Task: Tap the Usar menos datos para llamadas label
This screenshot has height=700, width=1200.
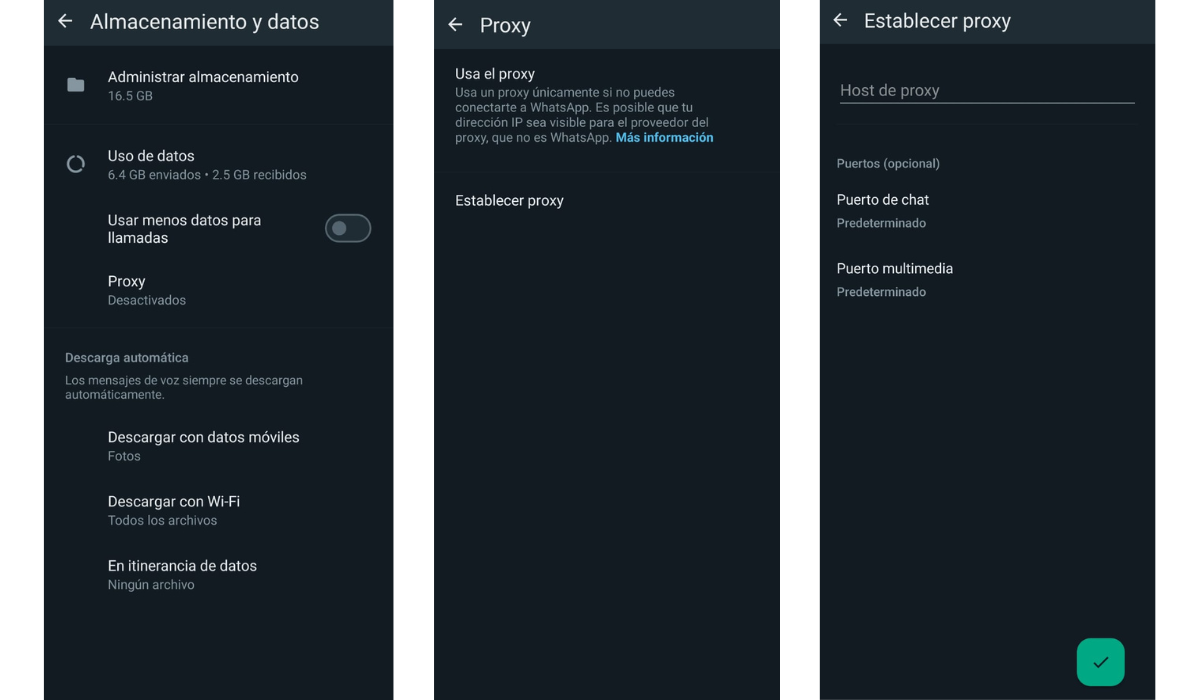Action: [184, 229]
